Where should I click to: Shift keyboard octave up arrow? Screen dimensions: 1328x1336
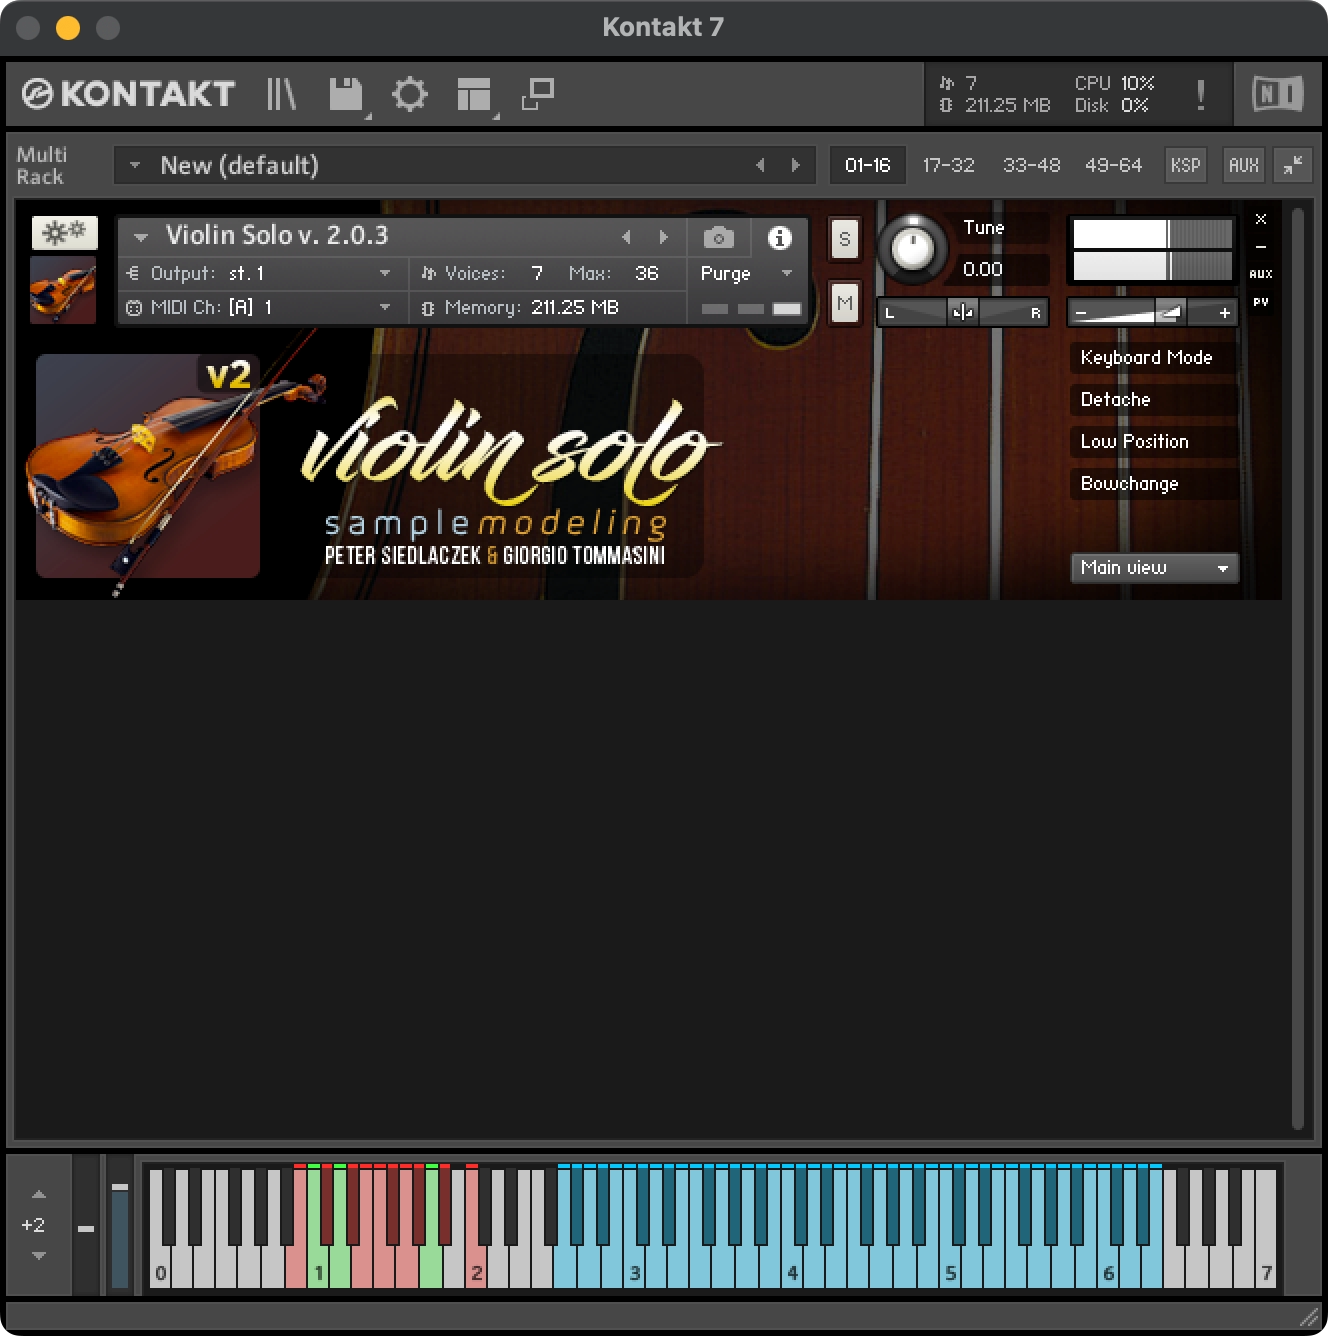point(38,1195)
